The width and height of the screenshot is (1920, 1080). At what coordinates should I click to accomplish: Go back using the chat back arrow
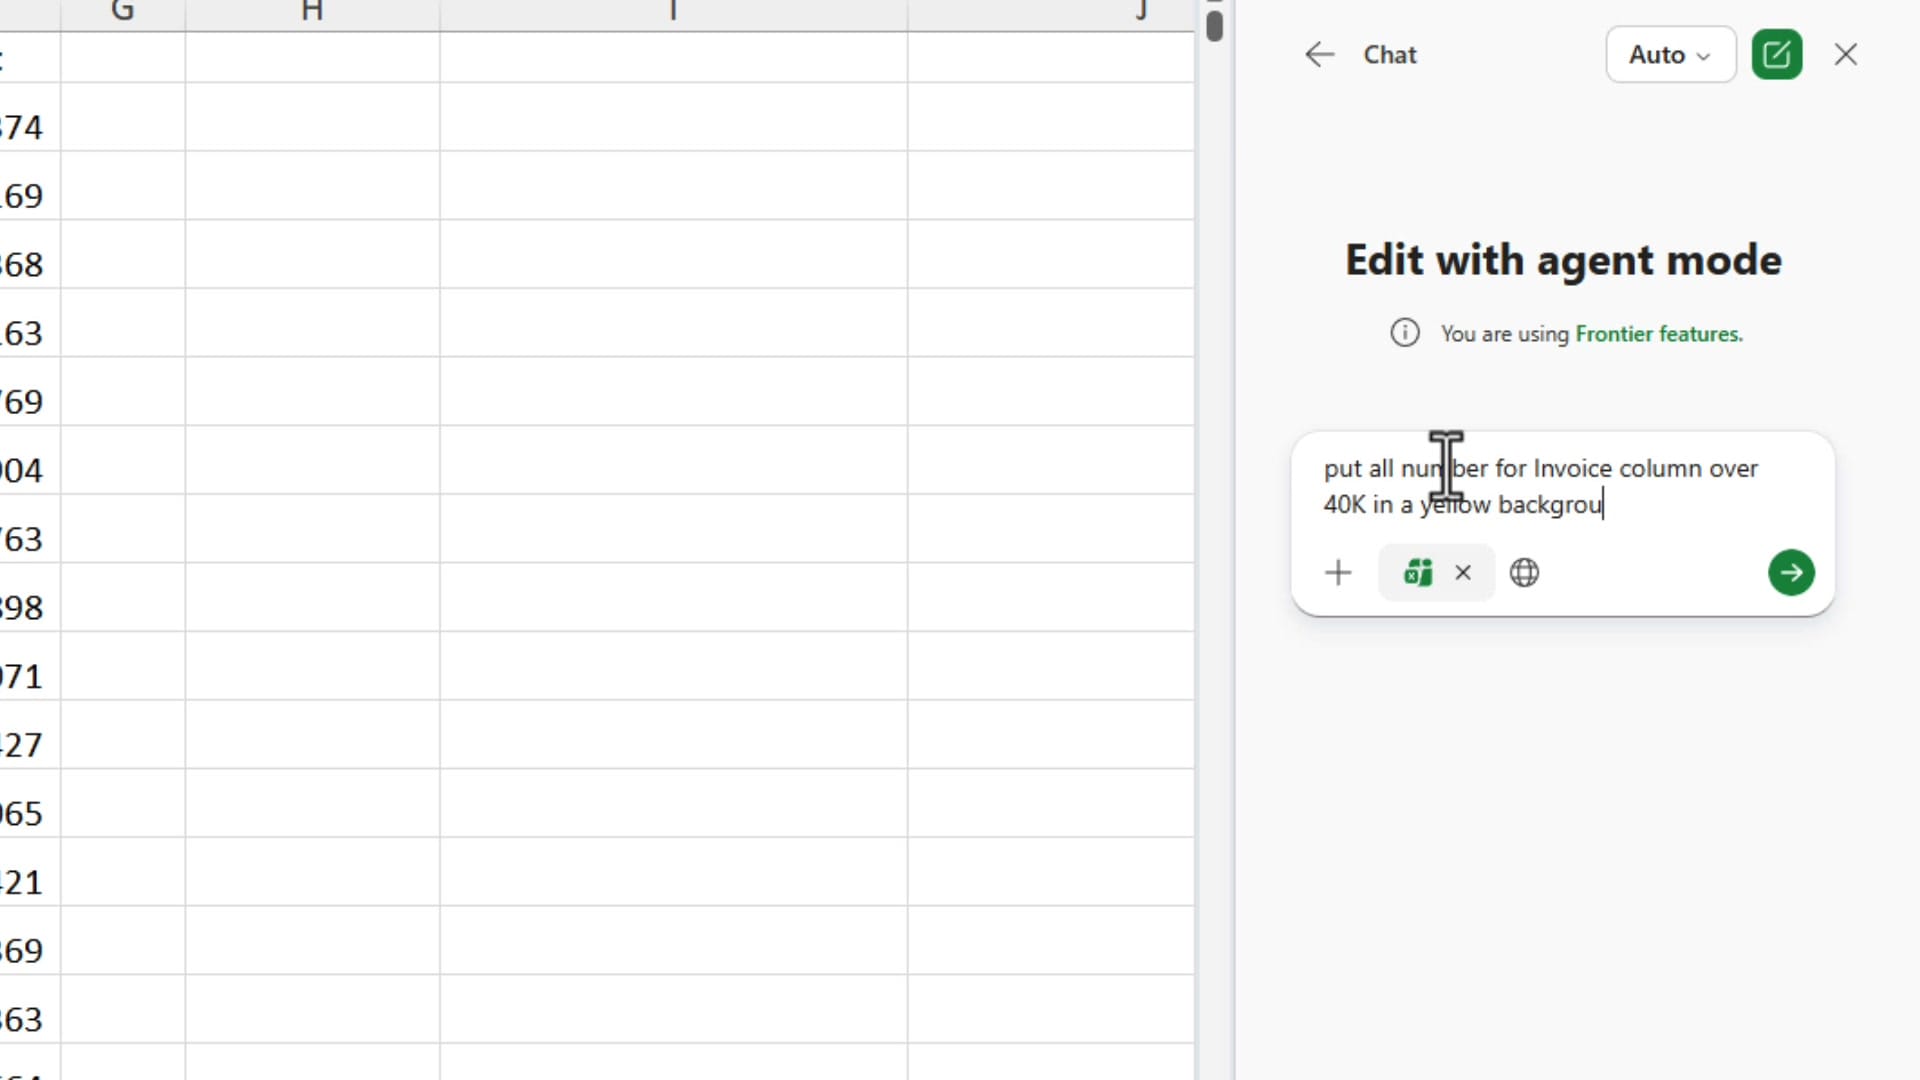tap(1318, 54)
